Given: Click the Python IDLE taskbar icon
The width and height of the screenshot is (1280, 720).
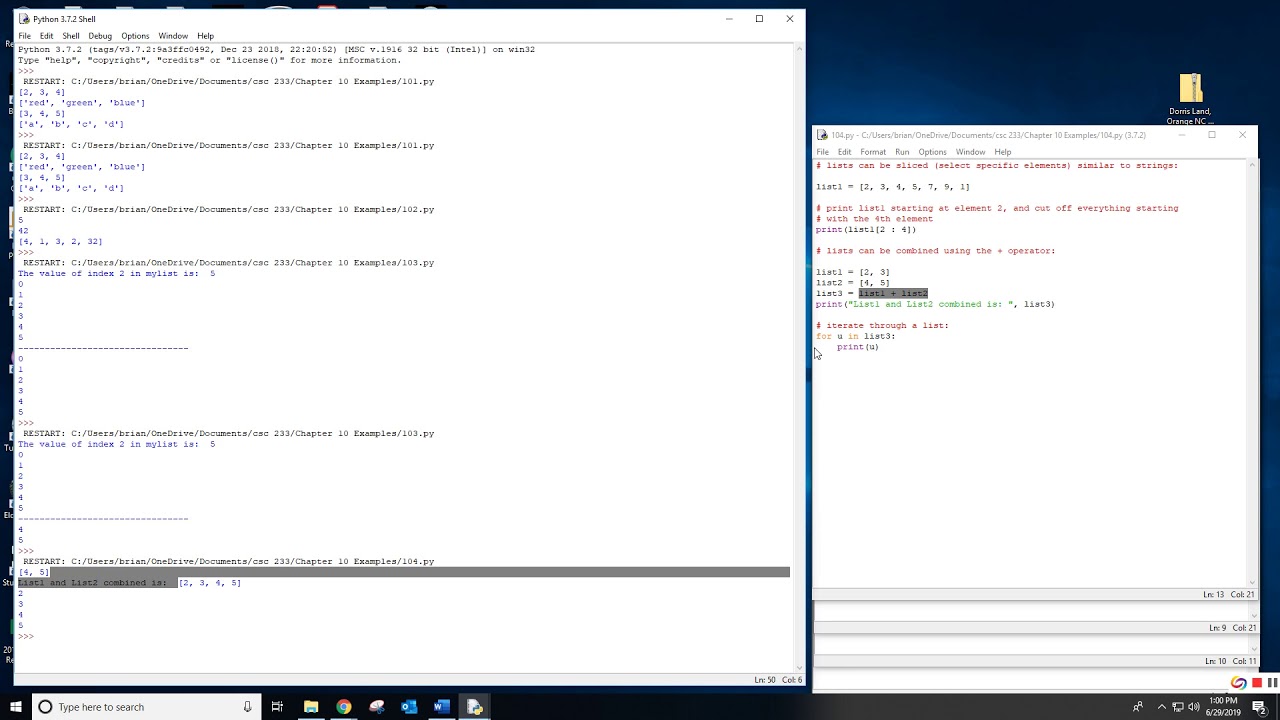Looking at the screenshot, I should pos(475,707).
